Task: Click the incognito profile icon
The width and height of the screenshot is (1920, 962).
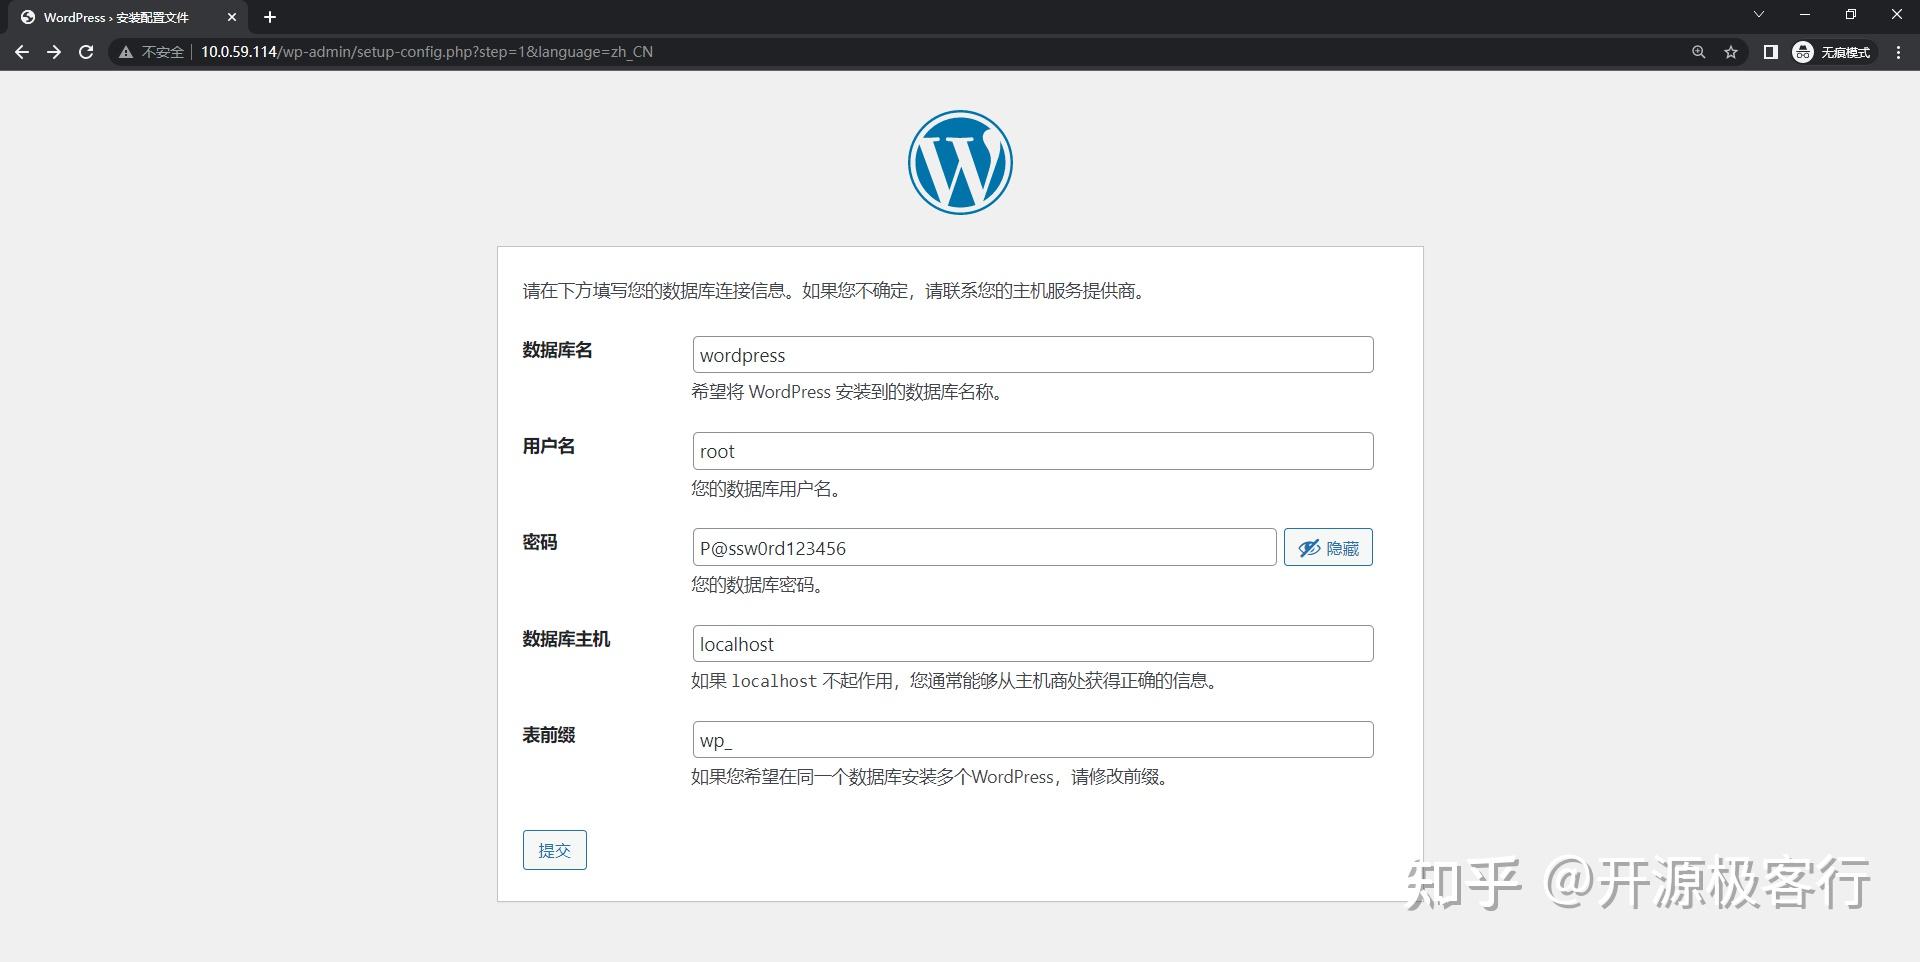Action: click(1802, 52)
